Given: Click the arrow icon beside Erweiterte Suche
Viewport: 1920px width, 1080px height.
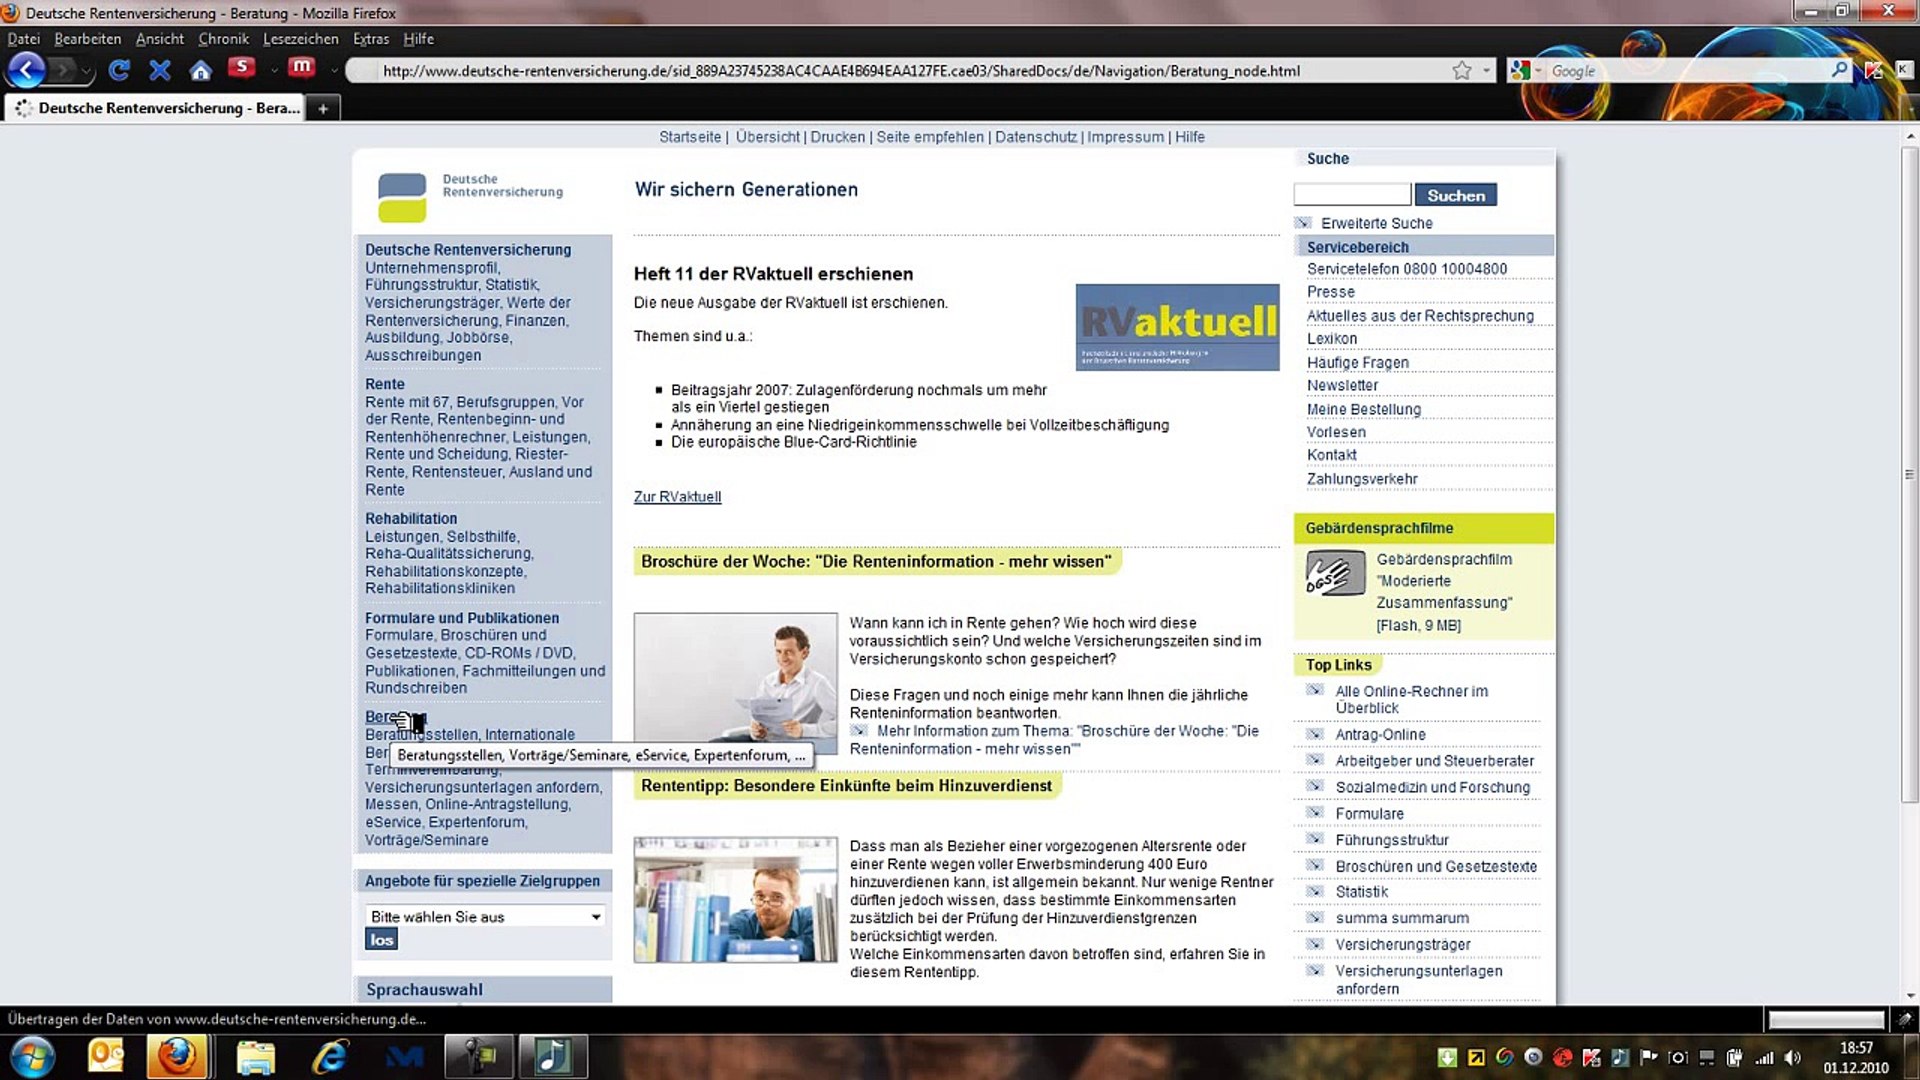Looking at the screenshot, I should pyautogui.click(x=1303, y=223).
